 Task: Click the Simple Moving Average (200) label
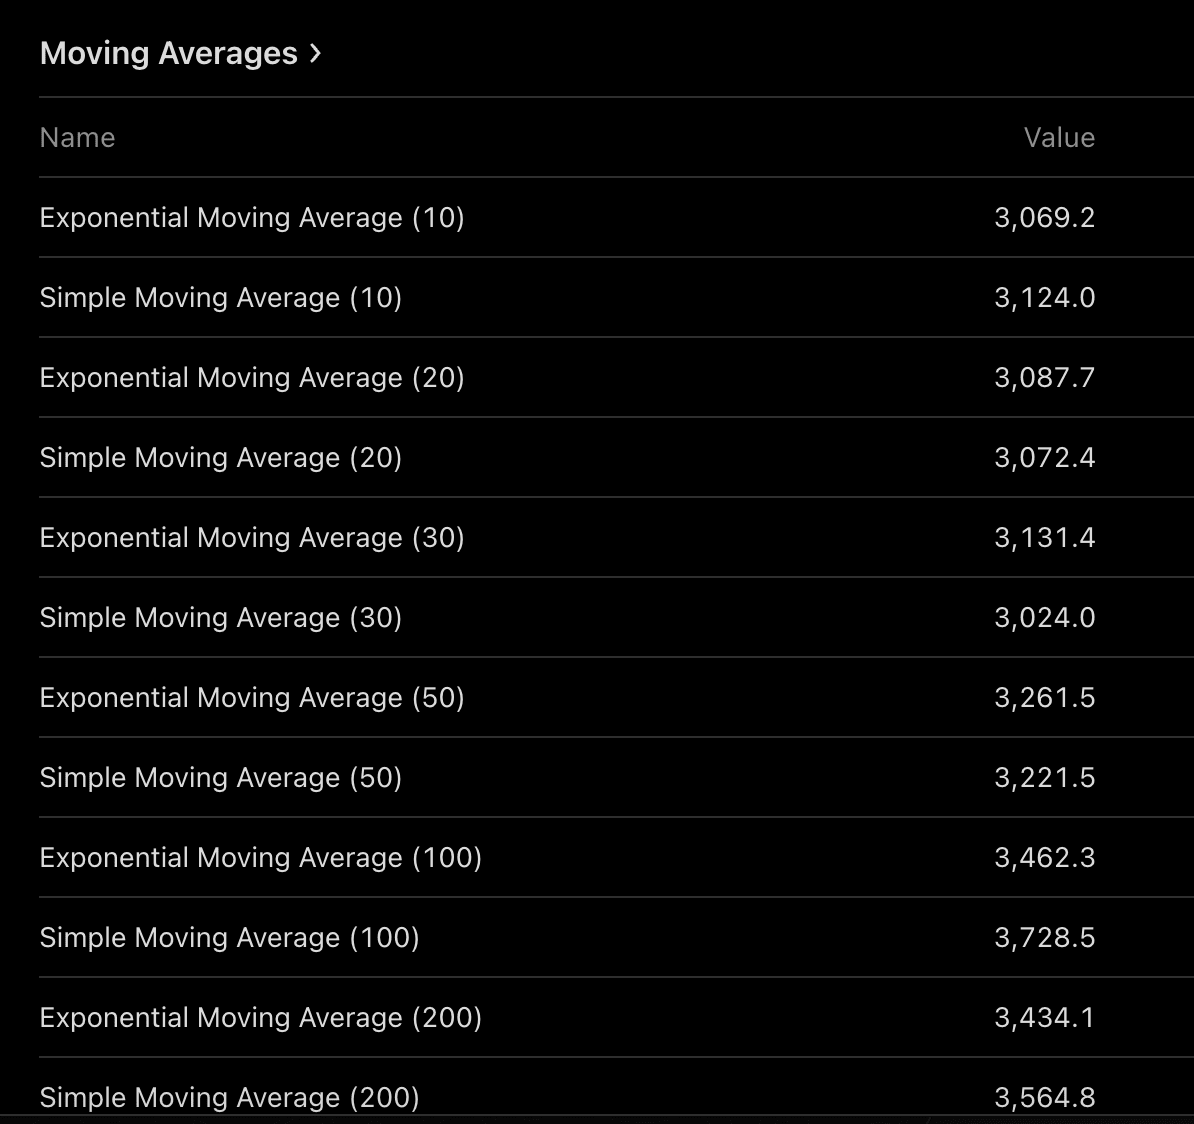[229, 1098]
